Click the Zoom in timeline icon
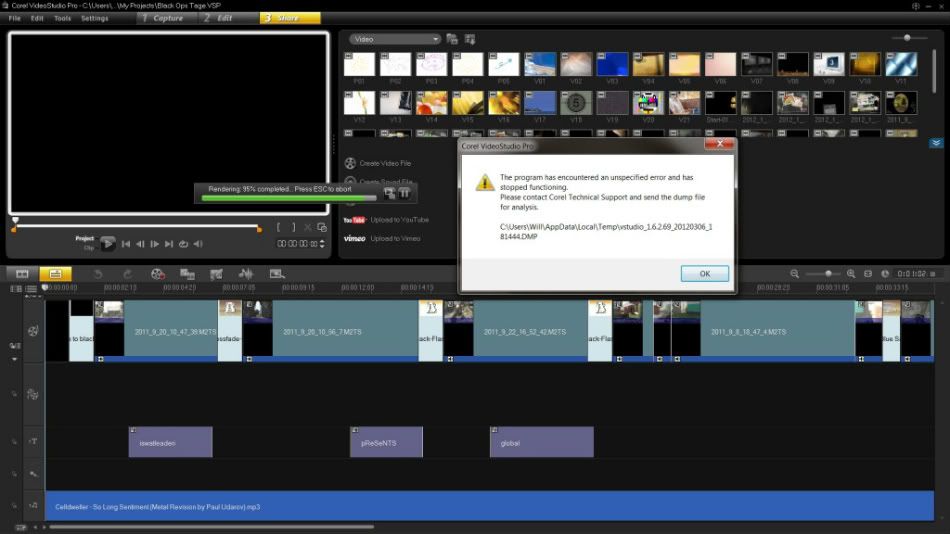Viewport: 950px width, 534px height. click(x=852, y=273)
